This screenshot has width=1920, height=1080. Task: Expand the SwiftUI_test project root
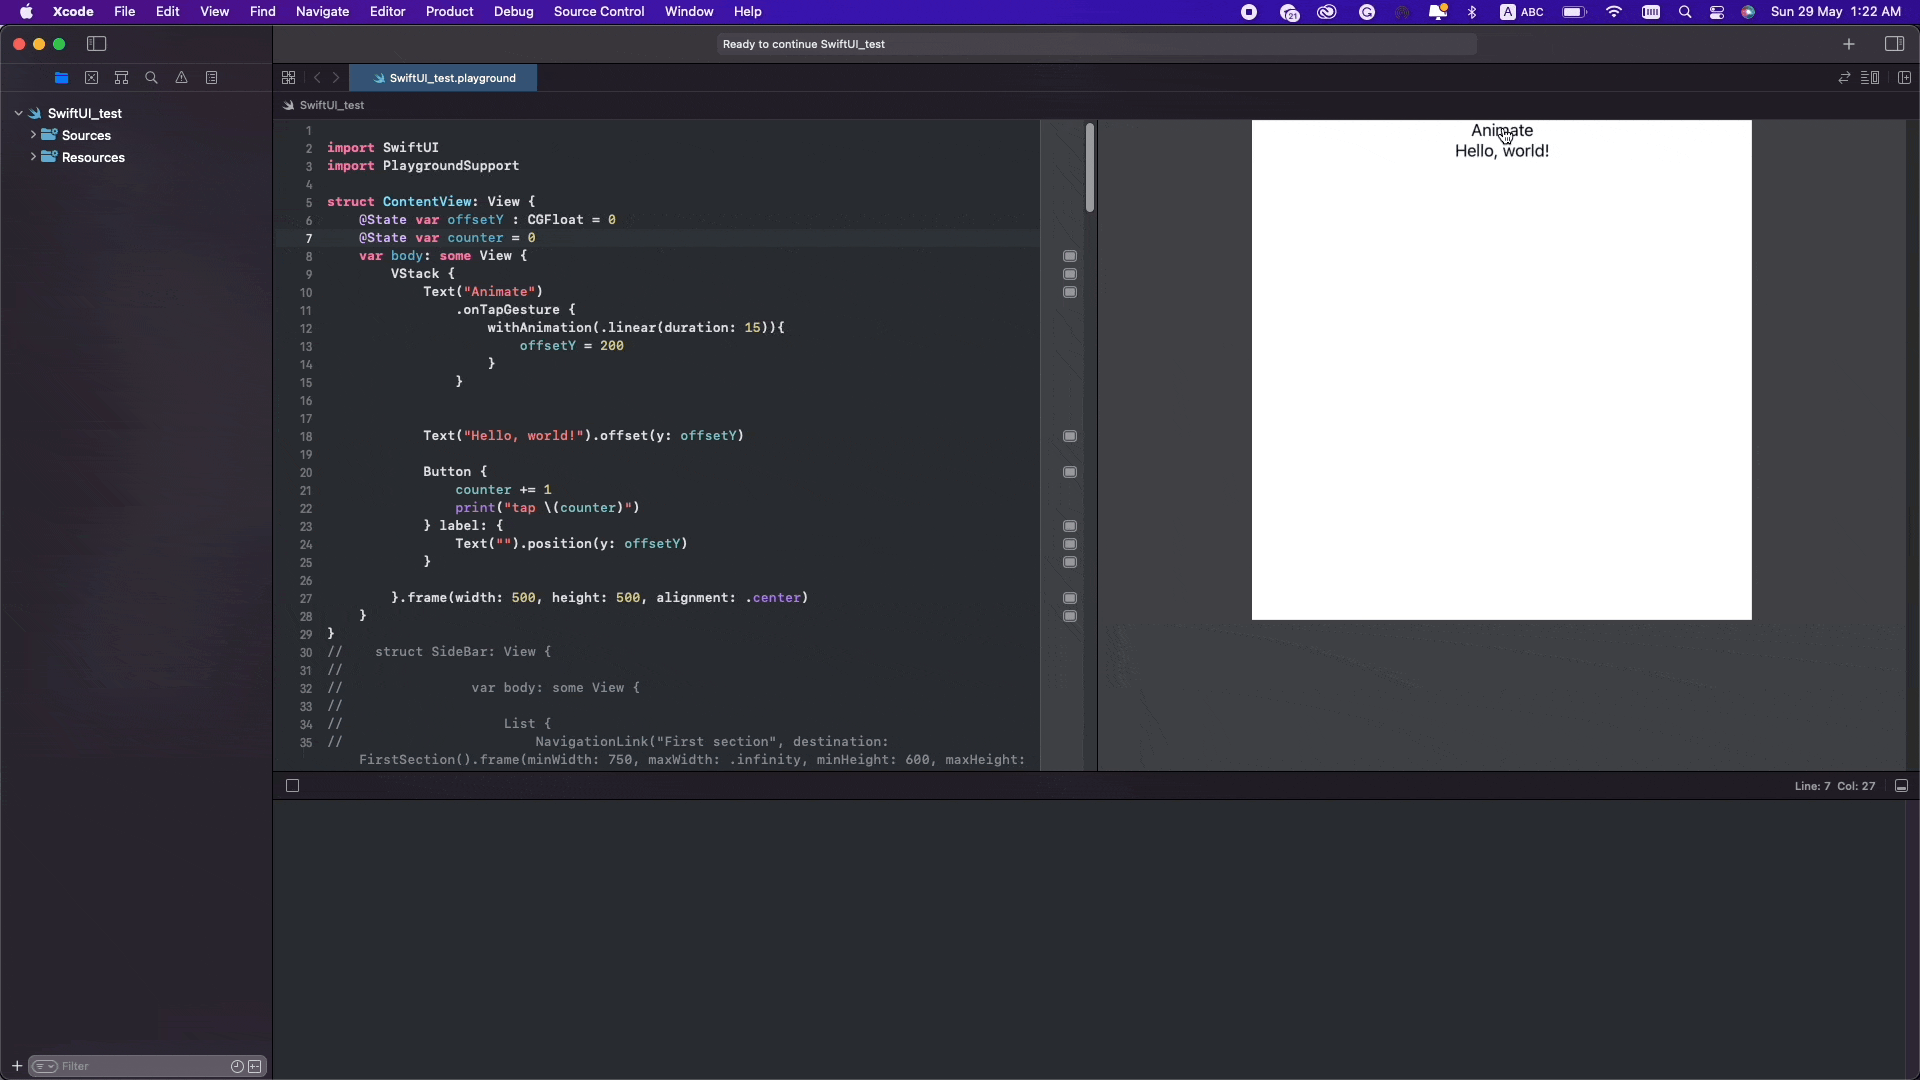pyautogui.click(x=17, y=112)
